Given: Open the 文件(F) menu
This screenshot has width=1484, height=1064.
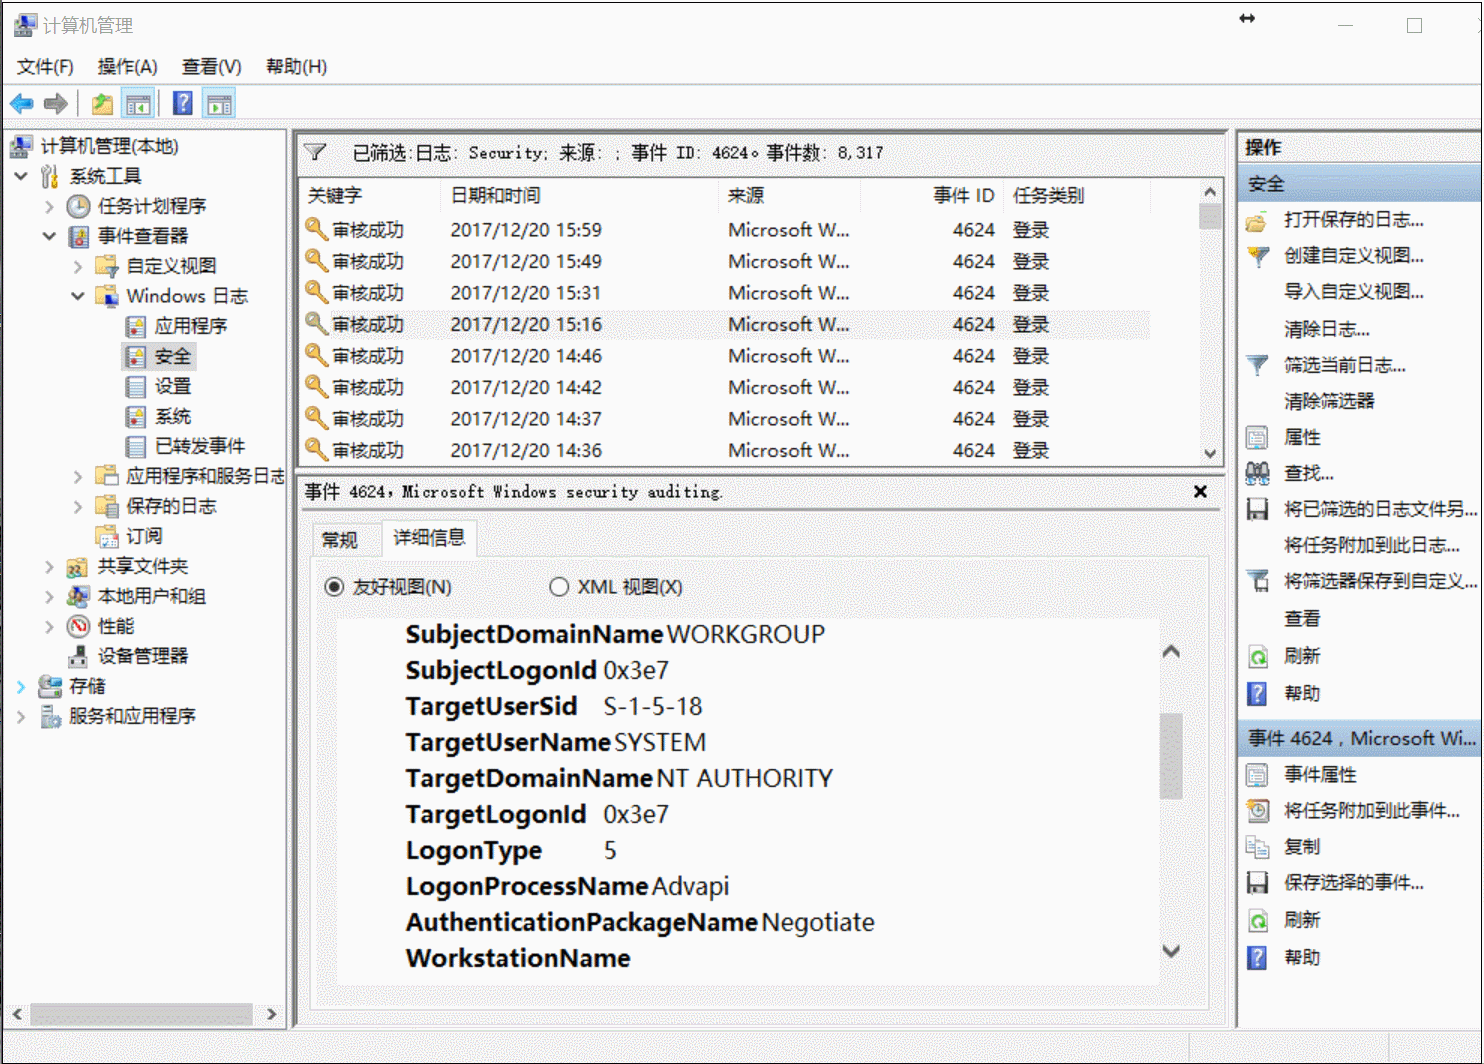Looking at the screenshot, I should pyautogui.click(x=45, y=66).
